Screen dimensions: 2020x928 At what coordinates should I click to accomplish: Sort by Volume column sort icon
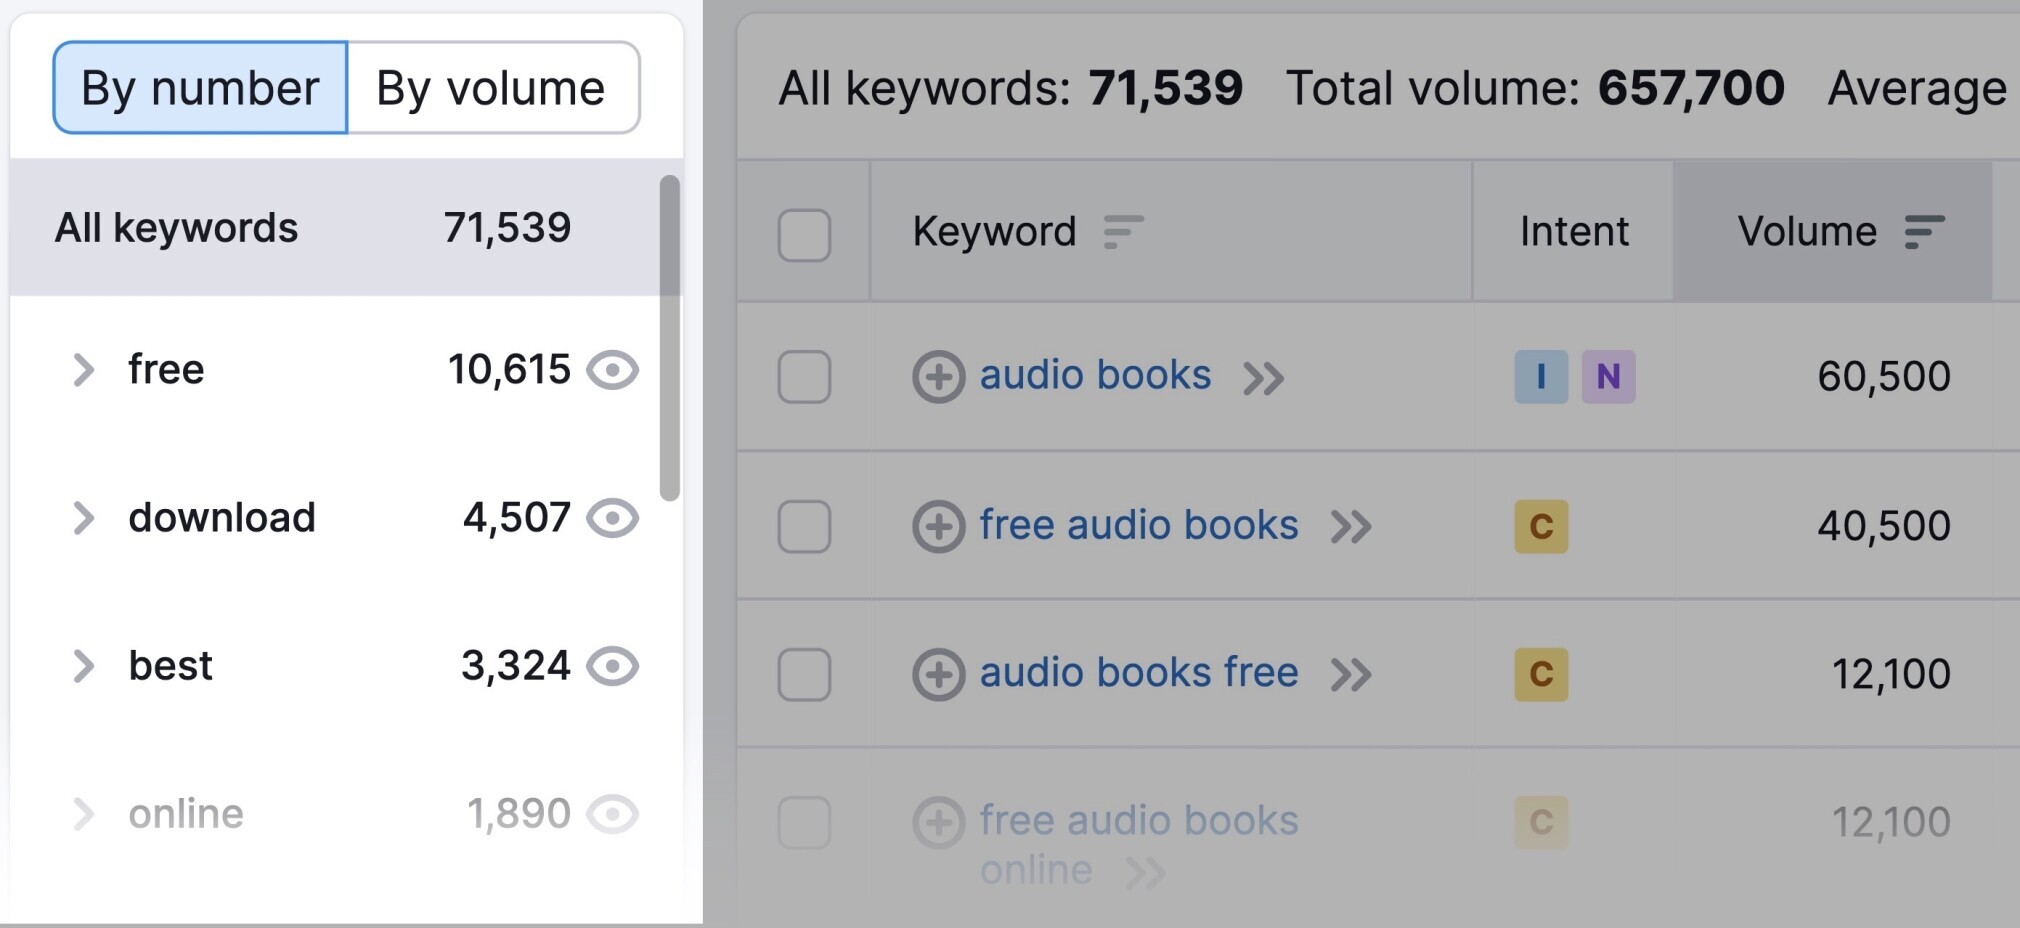1924,232
